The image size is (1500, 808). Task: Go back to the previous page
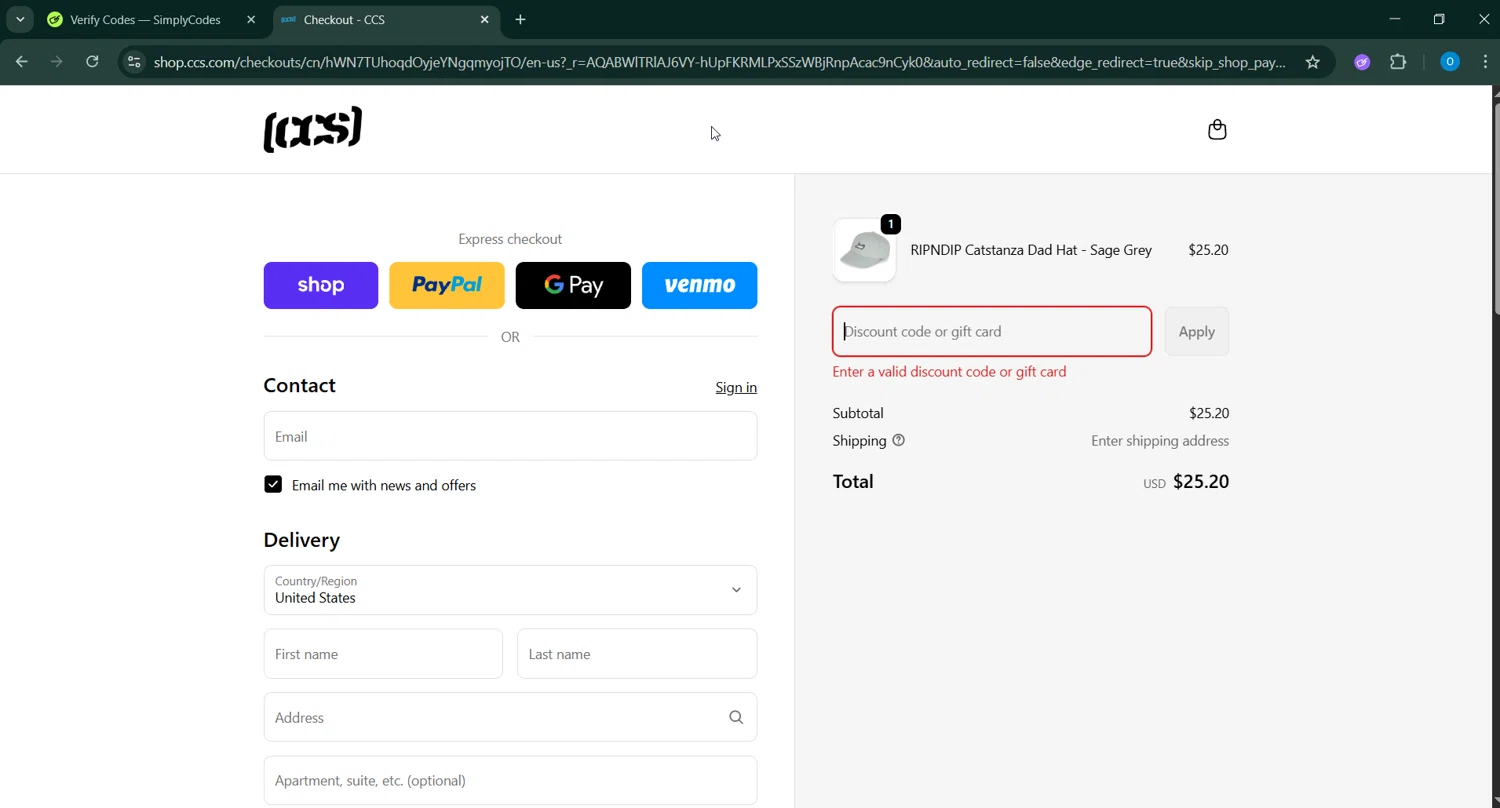click(22, 62)
